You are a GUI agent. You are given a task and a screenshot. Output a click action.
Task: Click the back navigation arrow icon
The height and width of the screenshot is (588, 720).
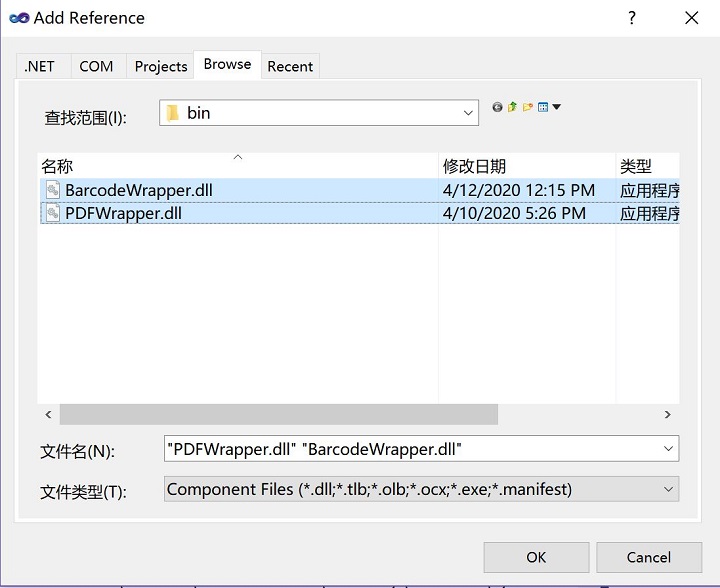(x=498, y=107)
